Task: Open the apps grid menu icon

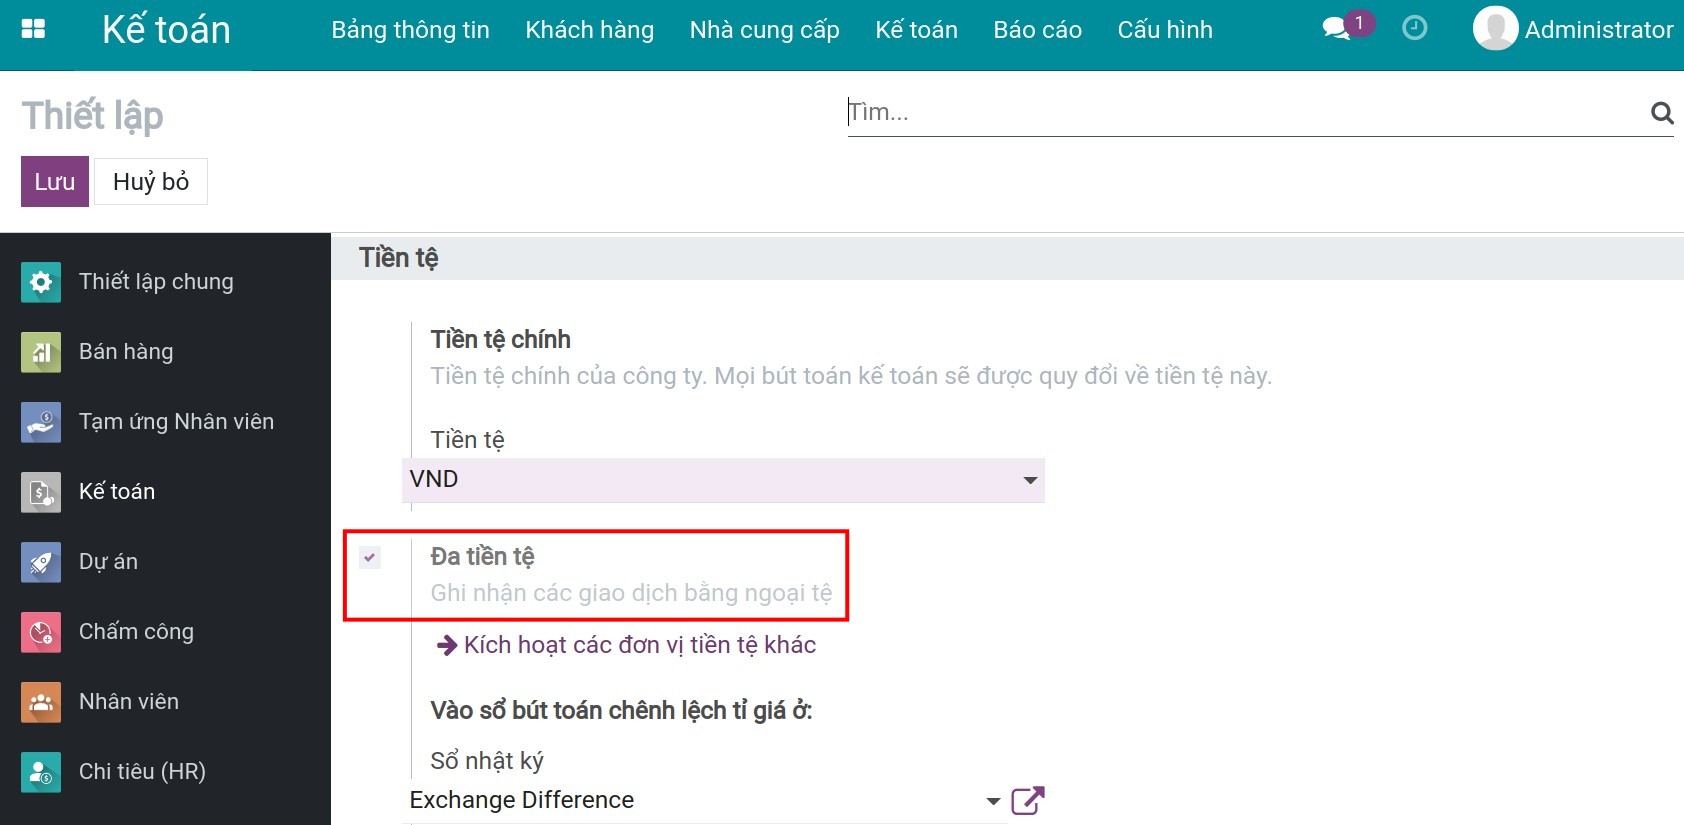Action: (x=33, y=29)
